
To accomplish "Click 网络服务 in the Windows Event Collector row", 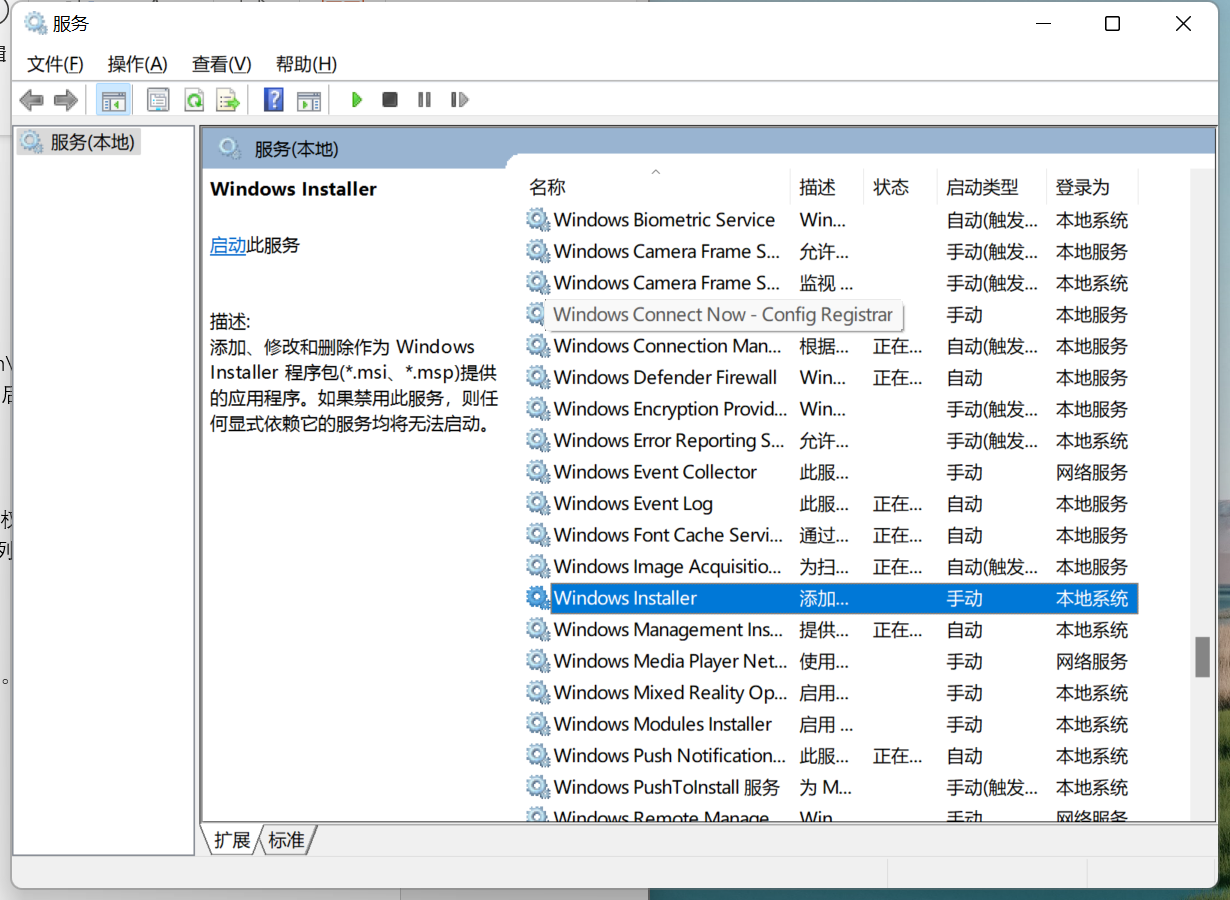I will tap(1092, 472).
